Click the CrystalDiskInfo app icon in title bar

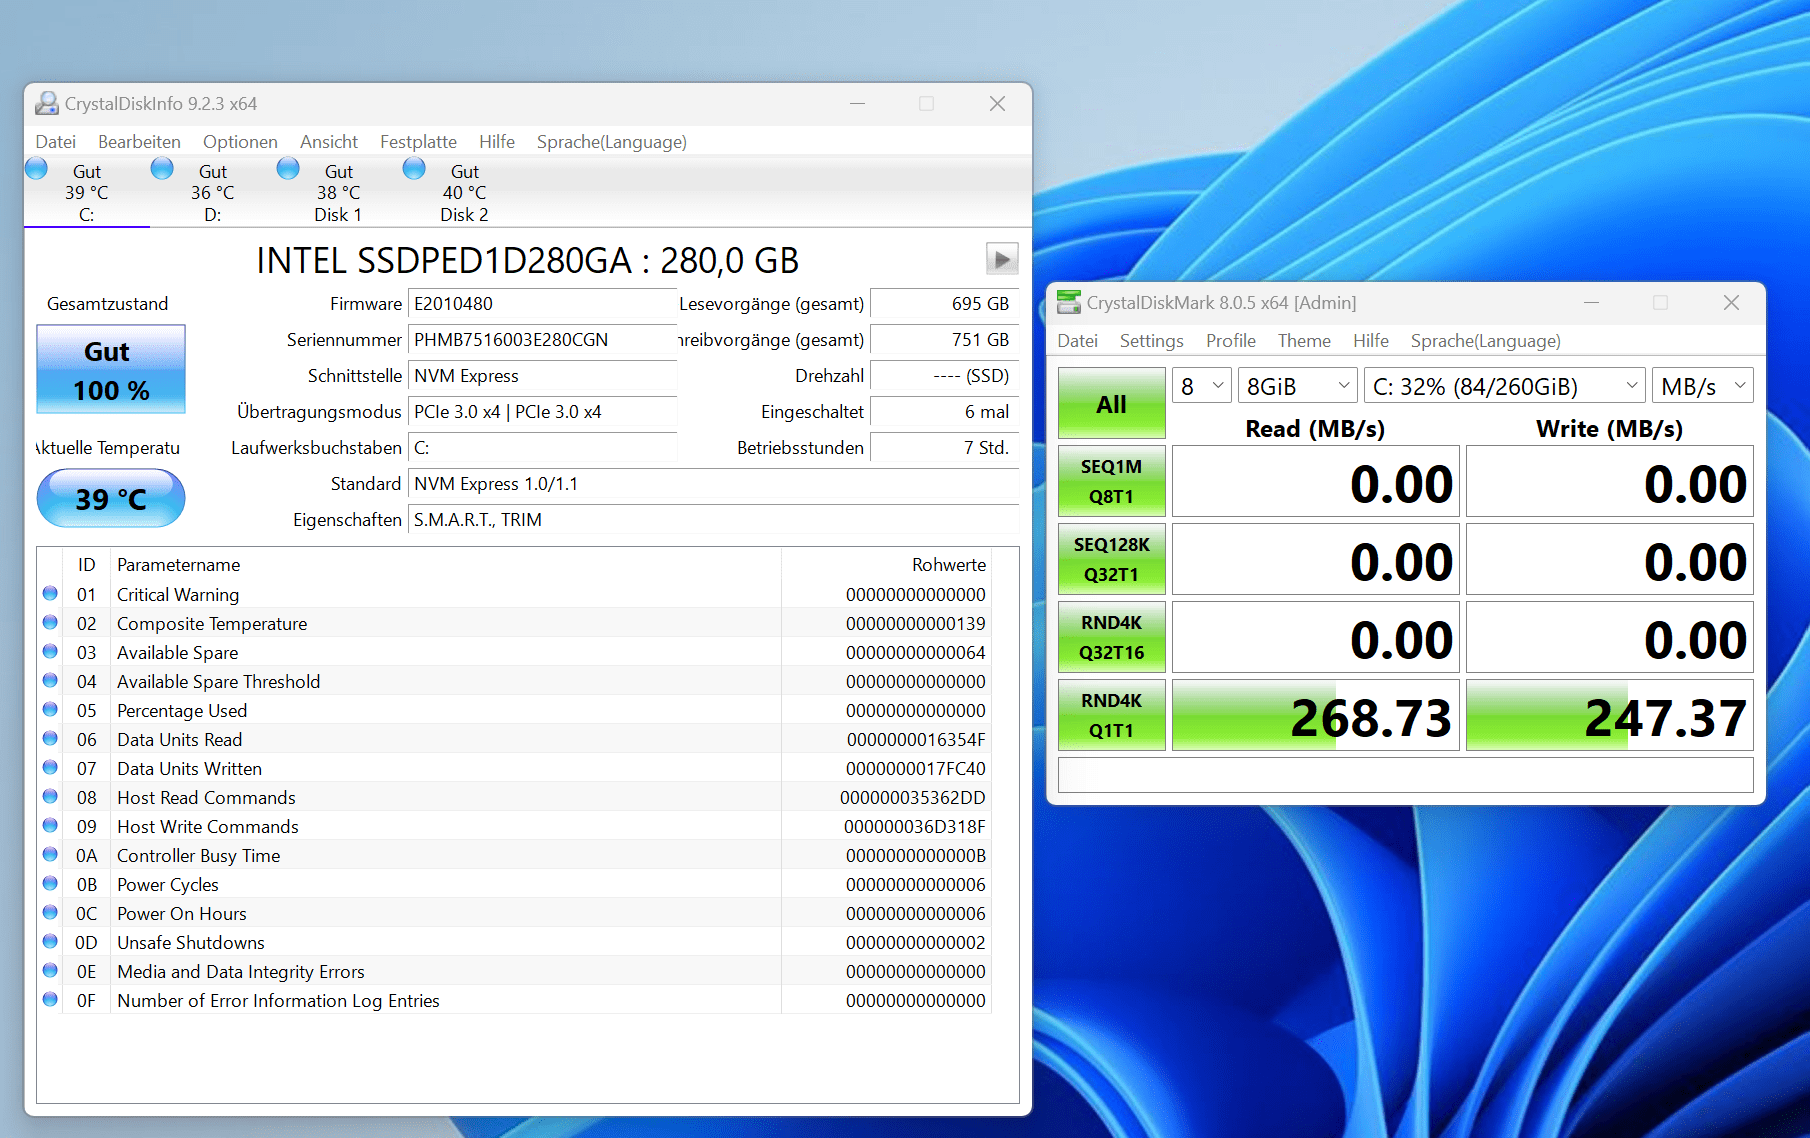(x=46, y=103)
